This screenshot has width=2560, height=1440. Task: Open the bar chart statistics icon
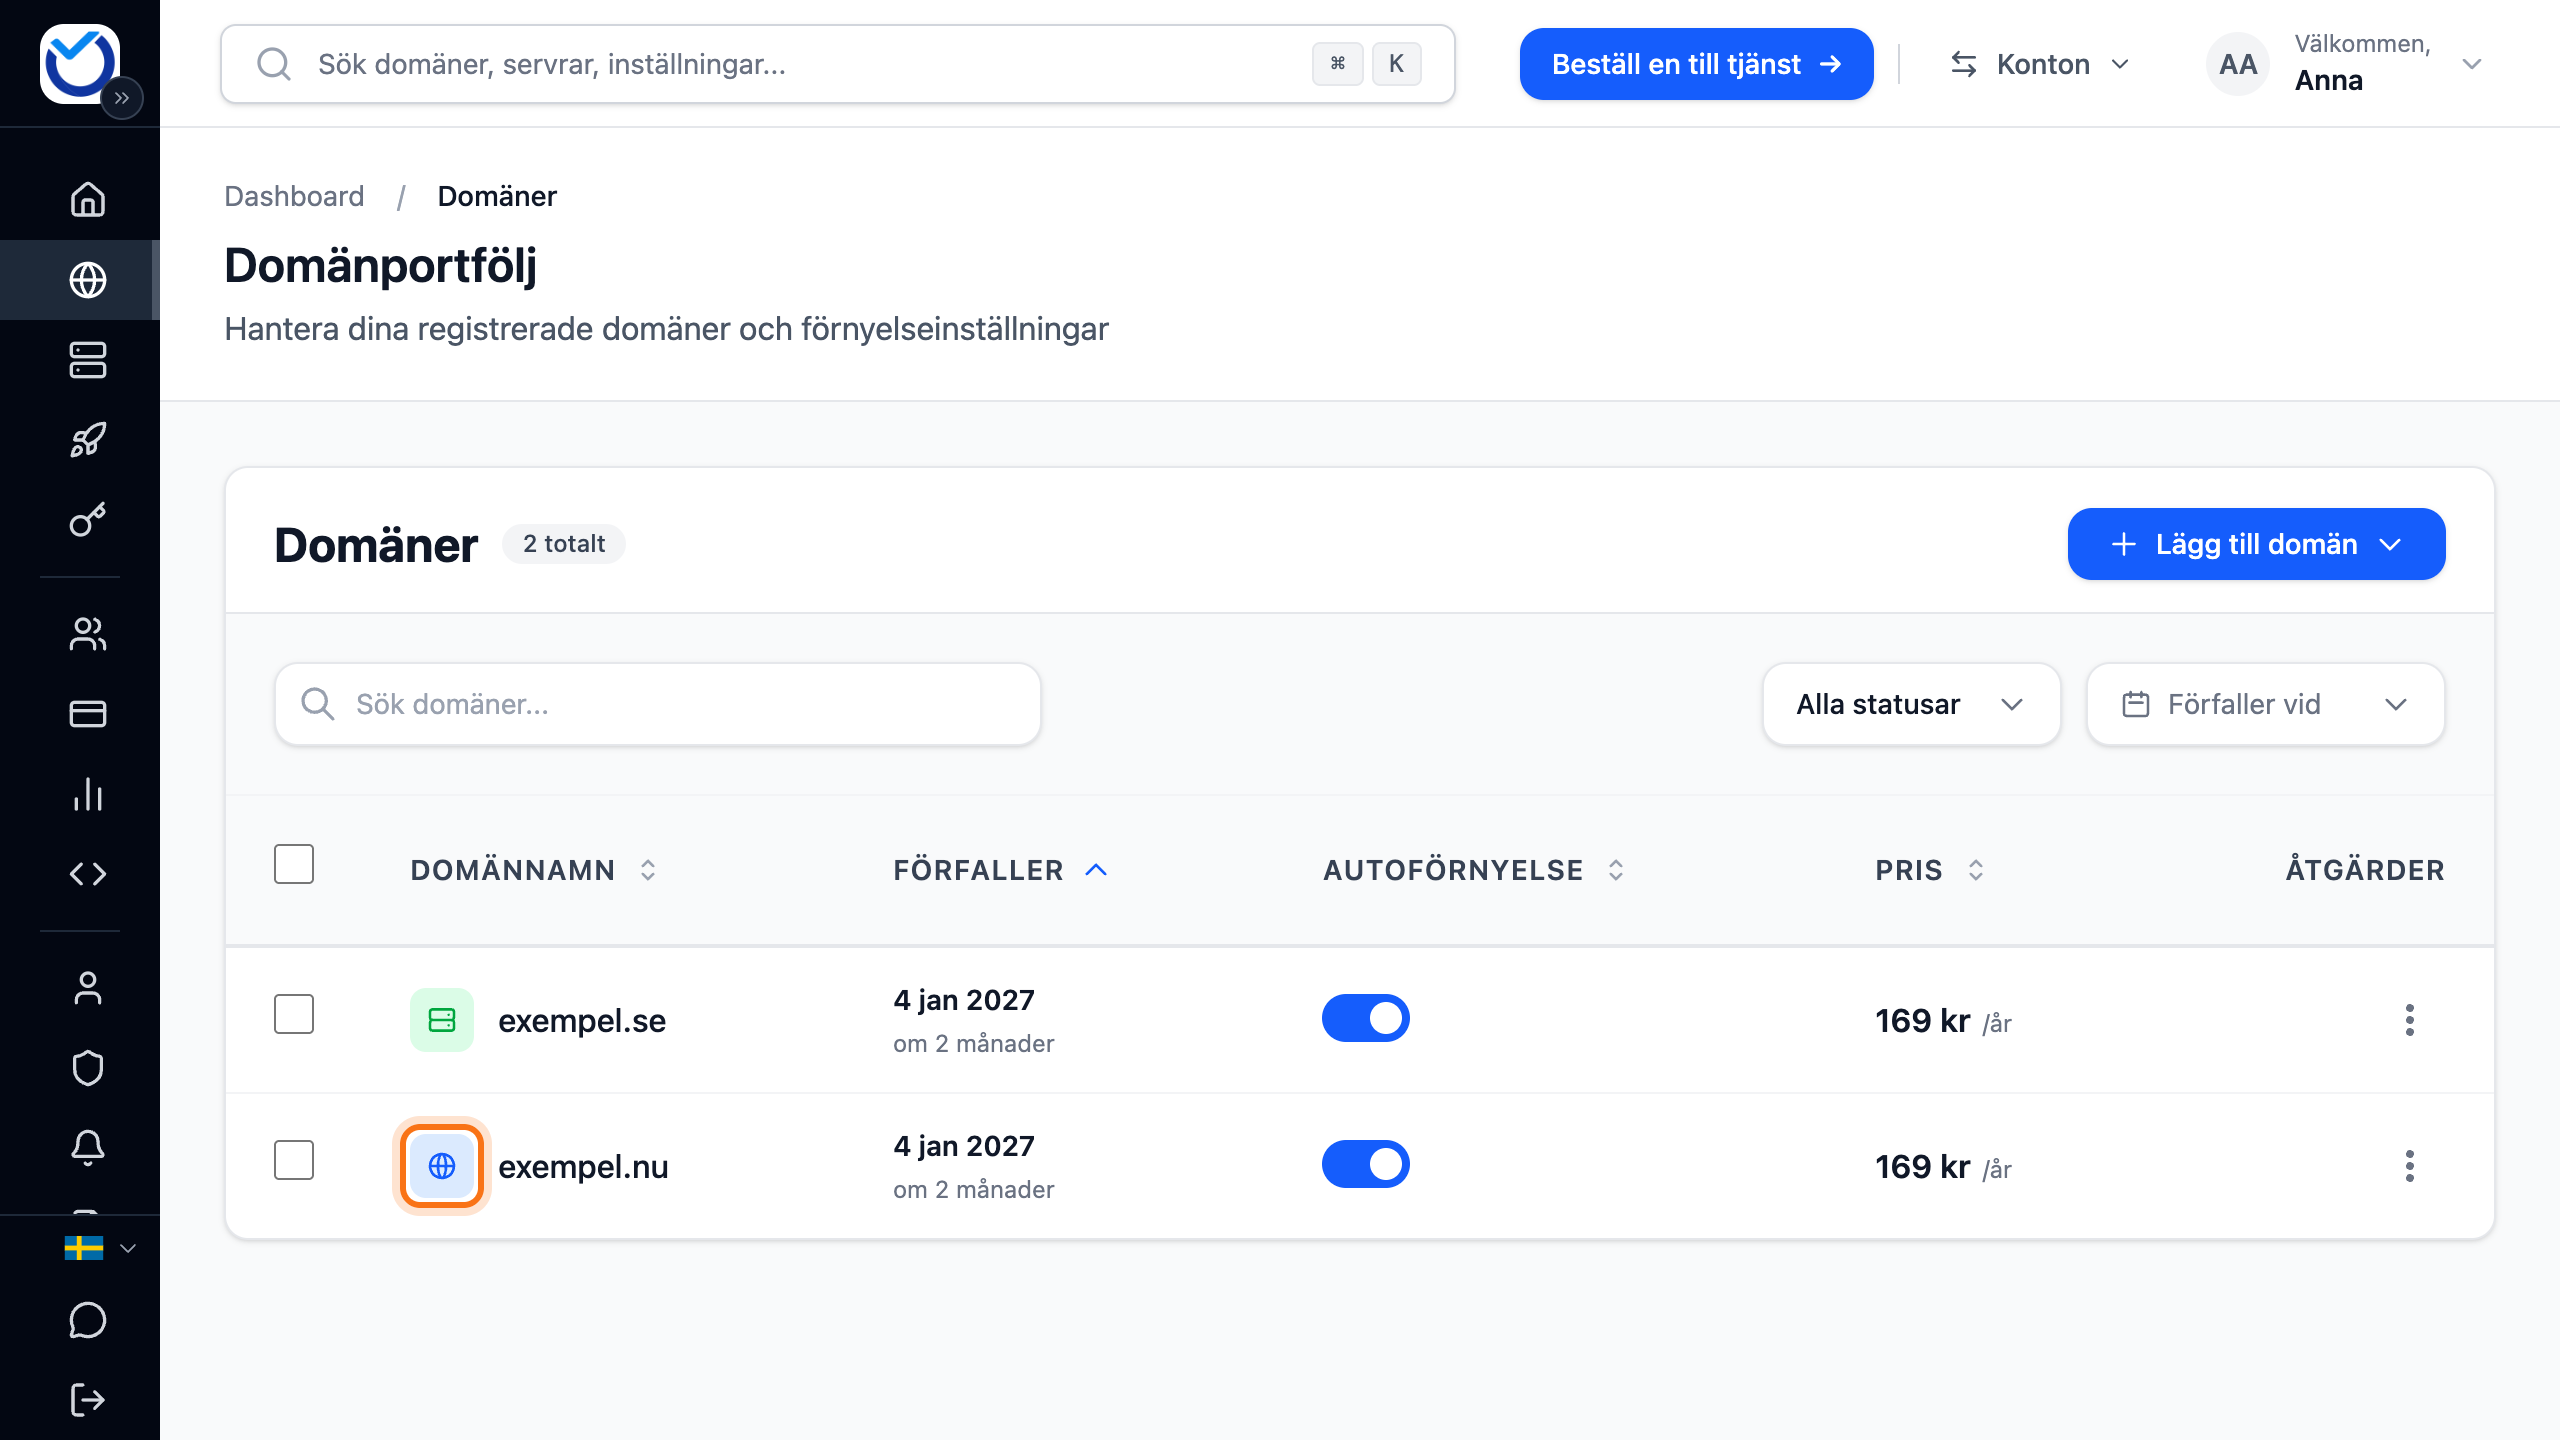pyautogui.click(x=88, y=794)
